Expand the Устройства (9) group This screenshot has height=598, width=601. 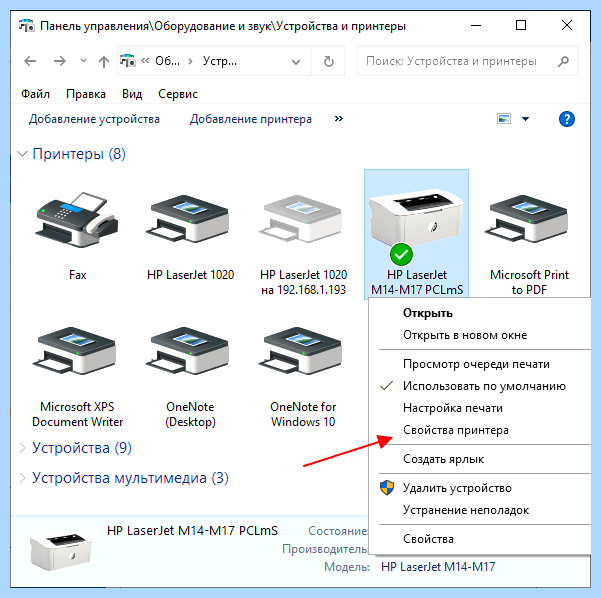[x=22, y=448]
